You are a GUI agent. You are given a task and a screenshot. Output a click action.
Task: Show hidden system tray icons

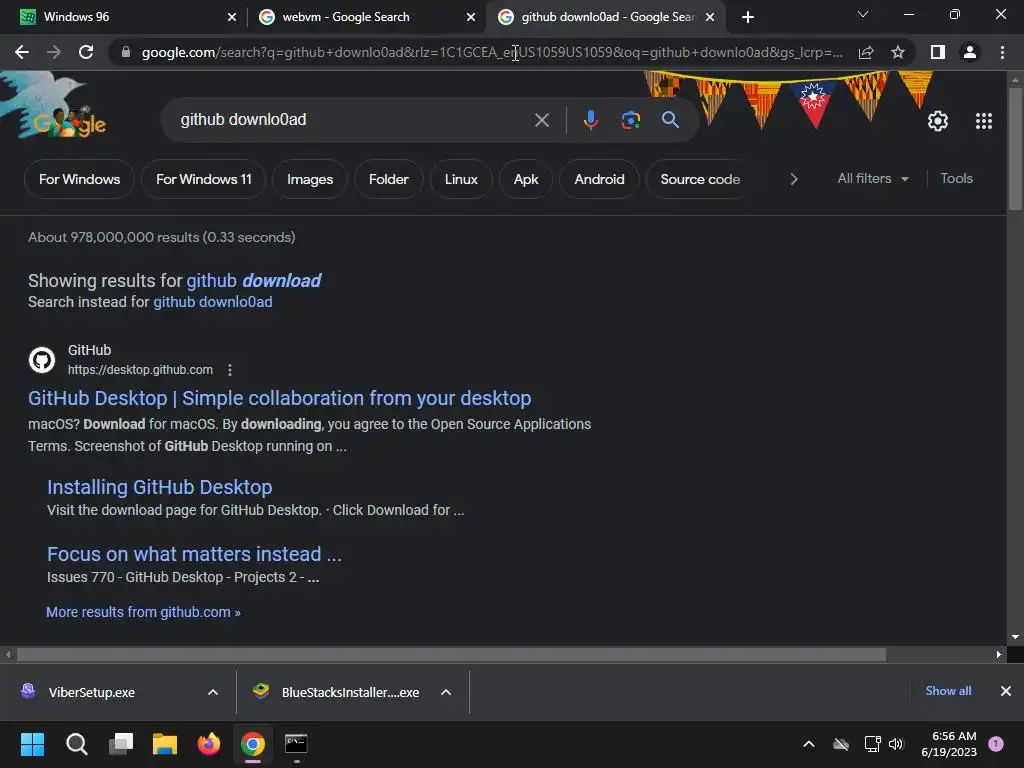[808, 744]
